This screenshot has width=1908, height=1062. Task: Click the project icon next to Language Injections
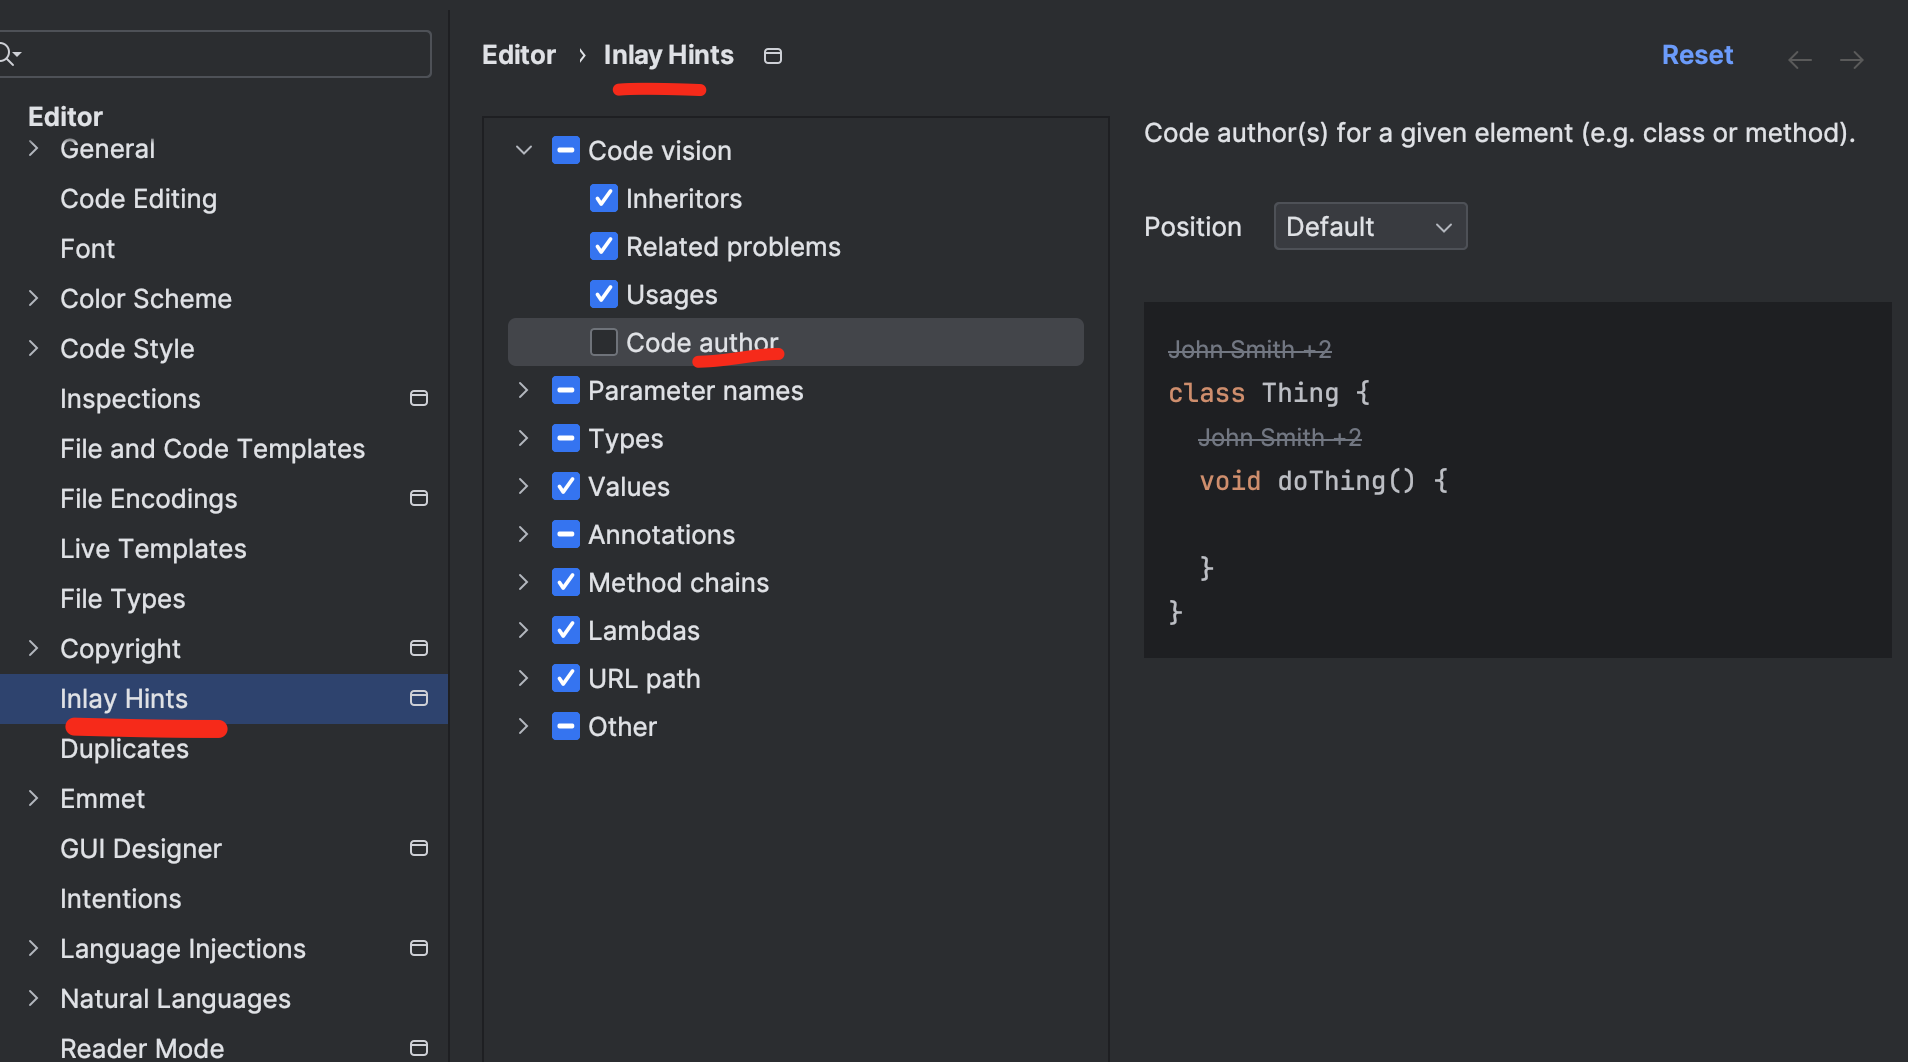(419, 948)
